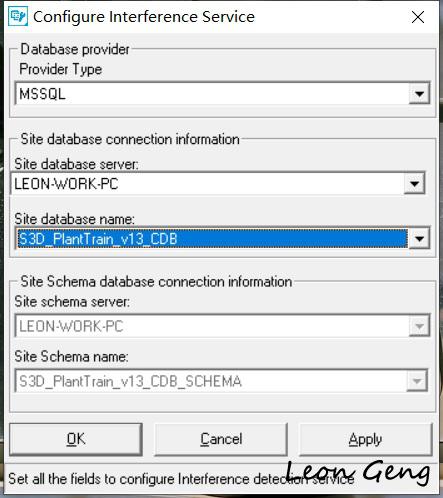Screen dimensions: 443x498
Task: Expand the Site database server dropdown arrow
Action: click(x=414, y=183)
